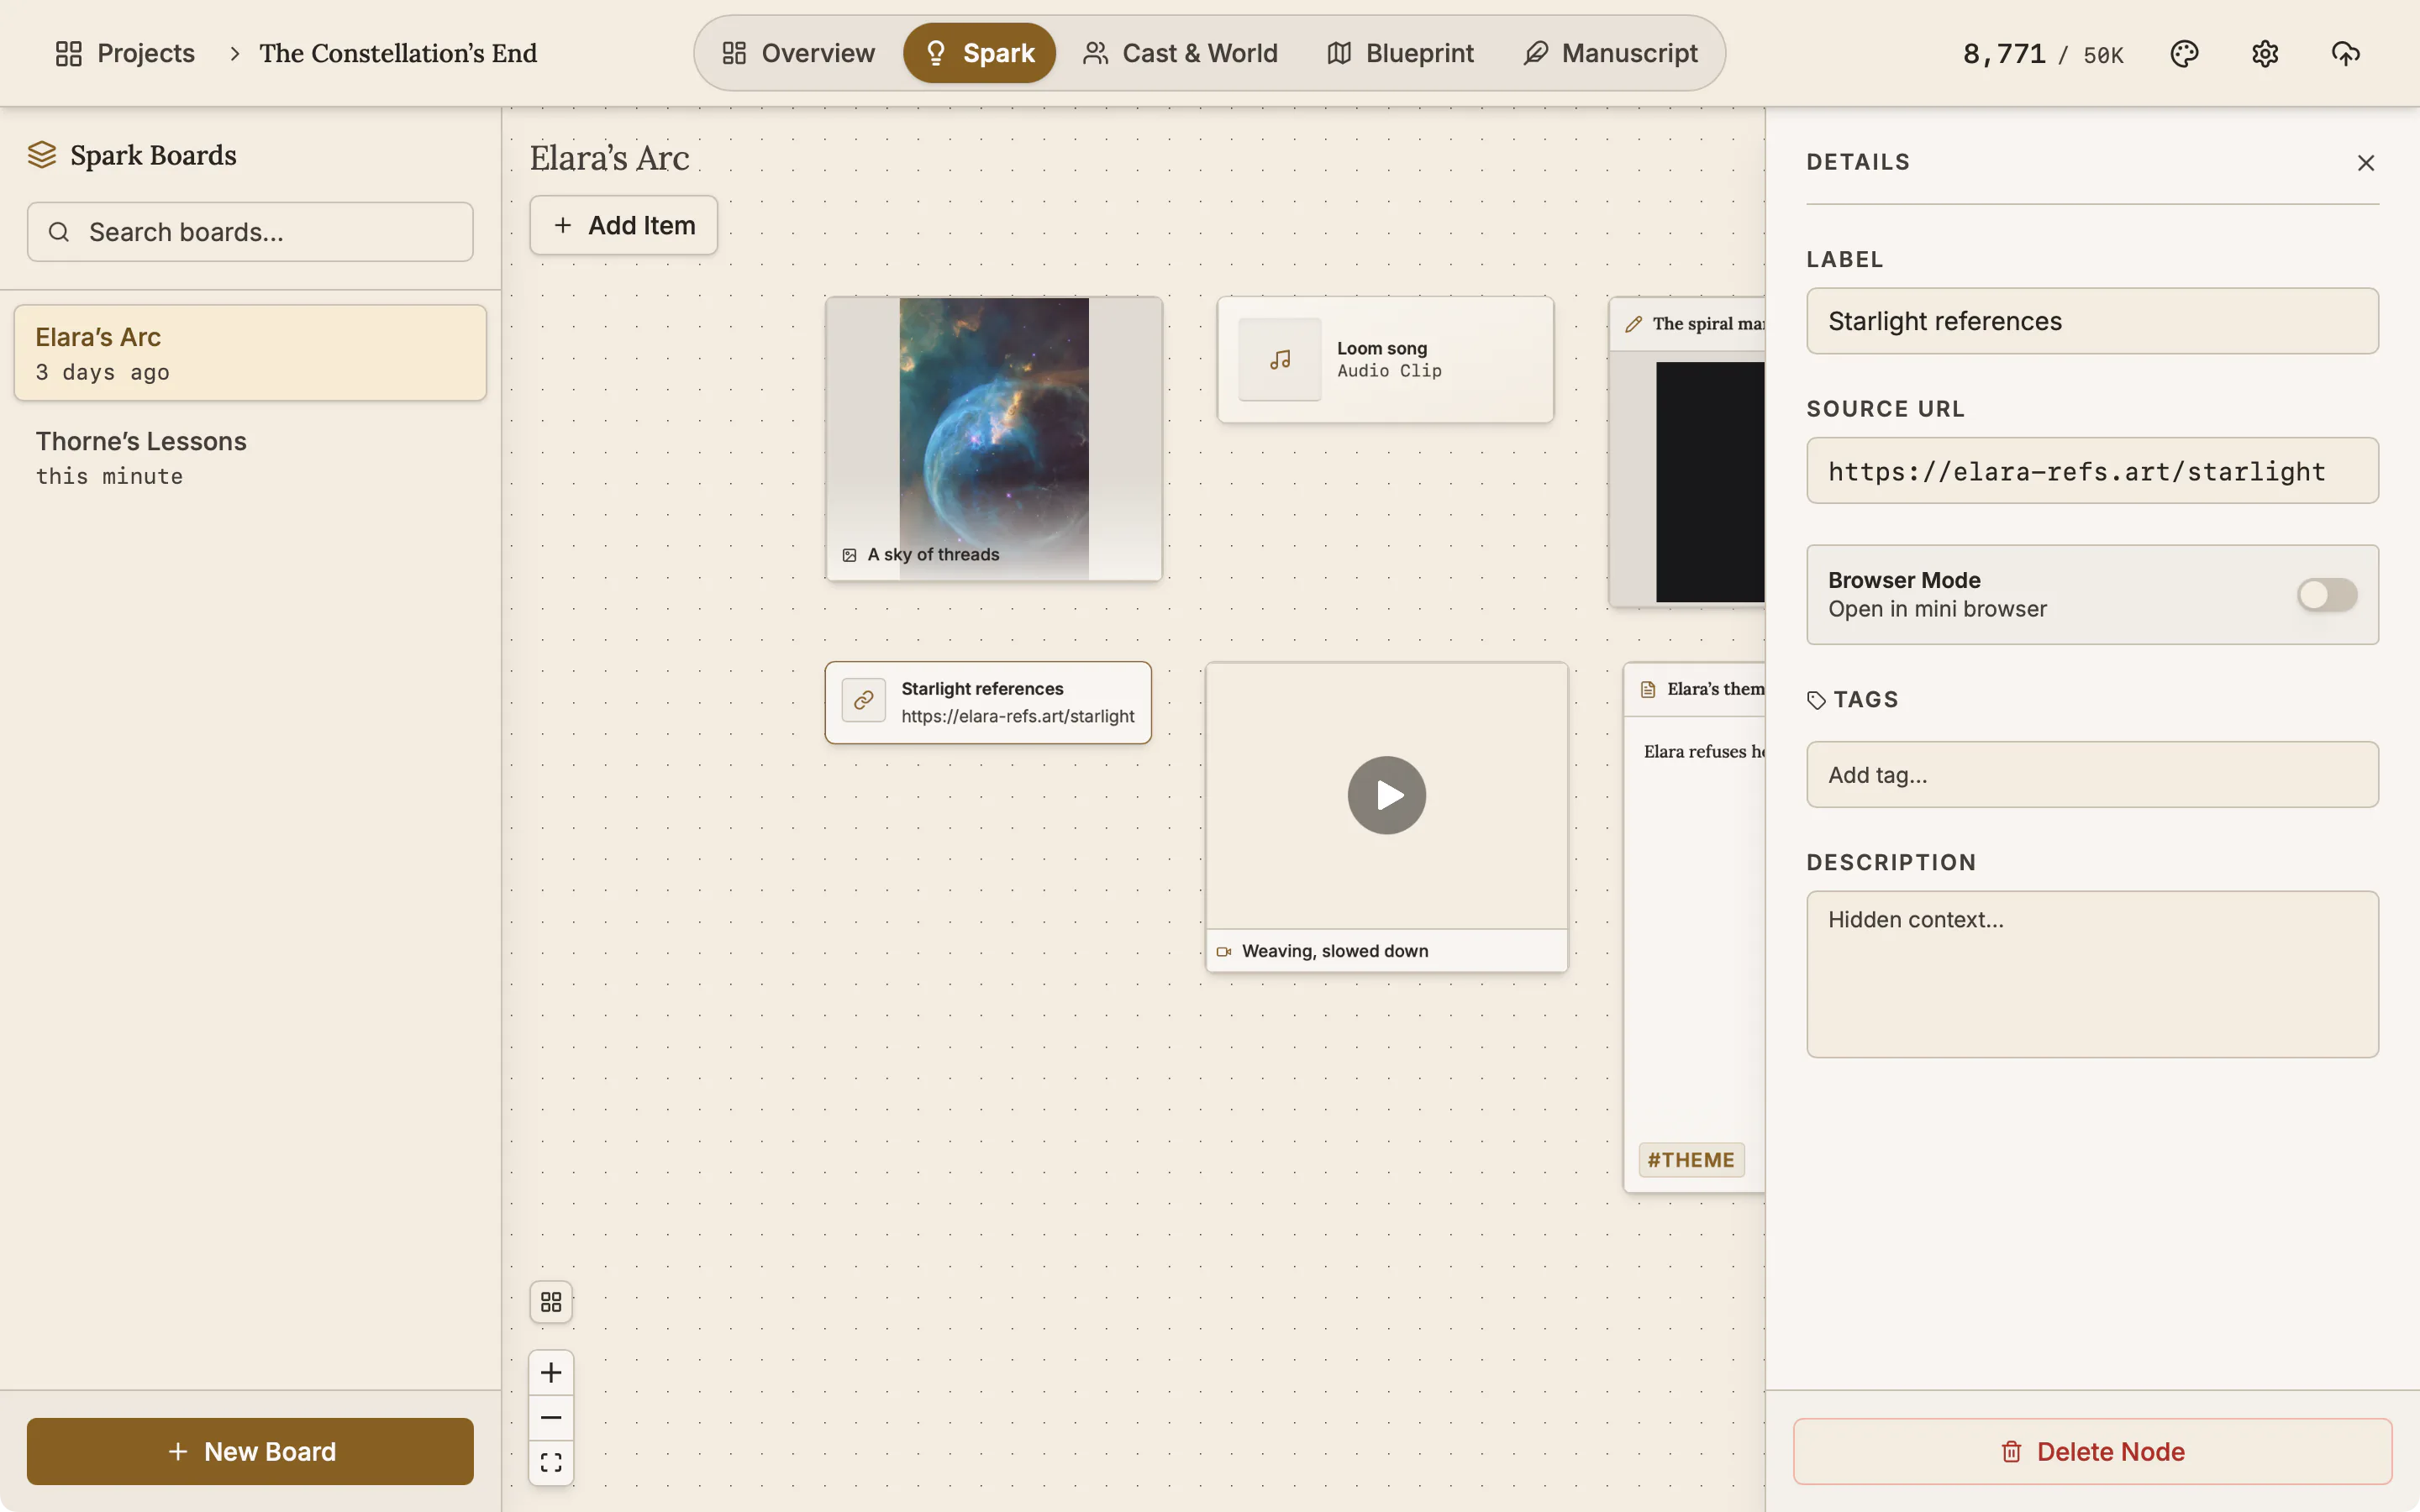Click the Add tag input

[x=2092, y=775]
